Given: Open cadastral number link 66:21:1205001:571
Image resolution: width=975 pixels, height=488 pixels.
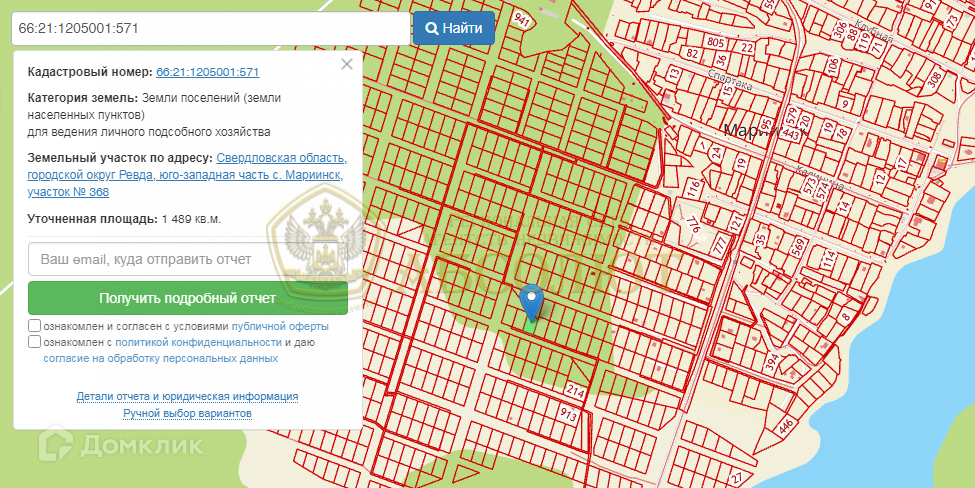Looking at the screenshot, I should [208, 72].
